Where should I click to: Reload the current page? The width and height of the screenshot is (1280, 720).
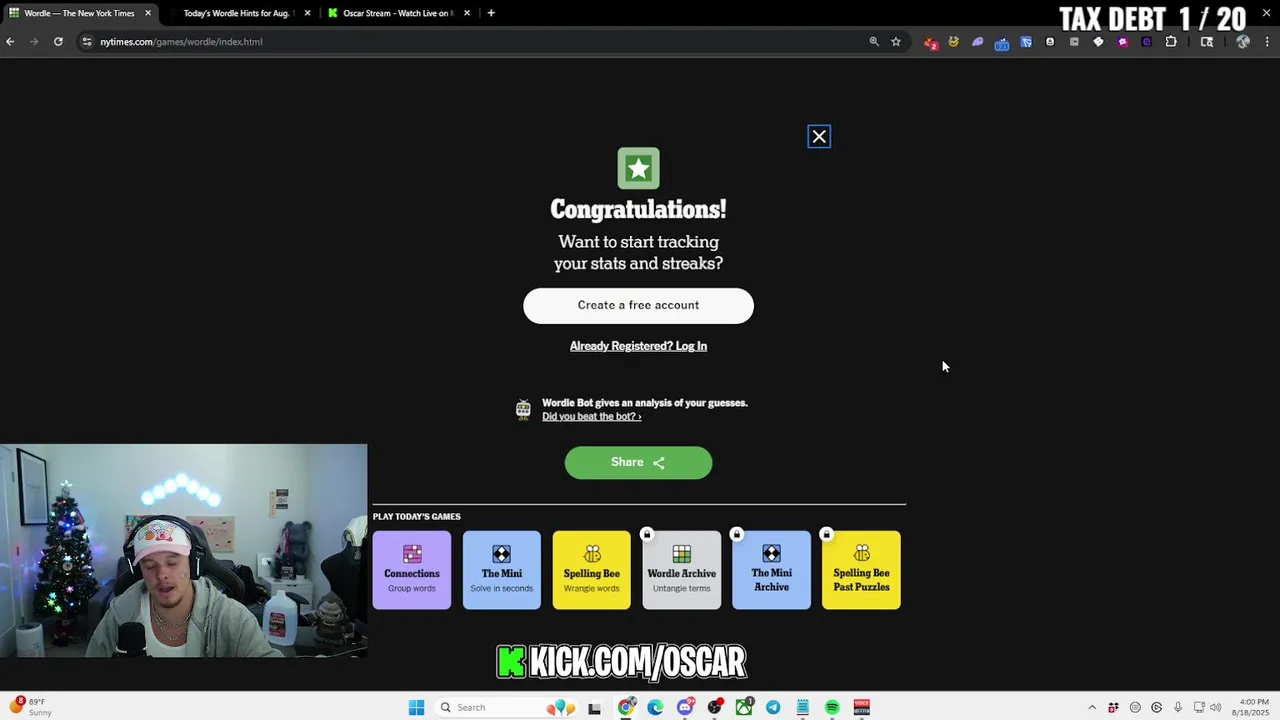[x=58, y=42]
